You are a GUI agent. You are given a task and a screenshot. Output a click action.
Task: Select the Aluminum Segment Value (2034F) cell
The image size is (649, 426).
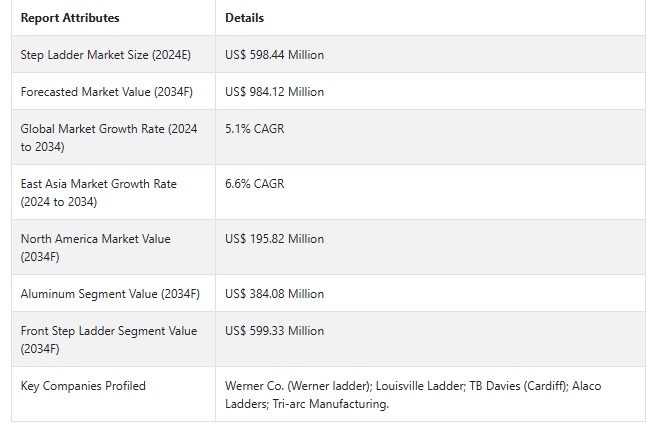click(x=110, y=294)
